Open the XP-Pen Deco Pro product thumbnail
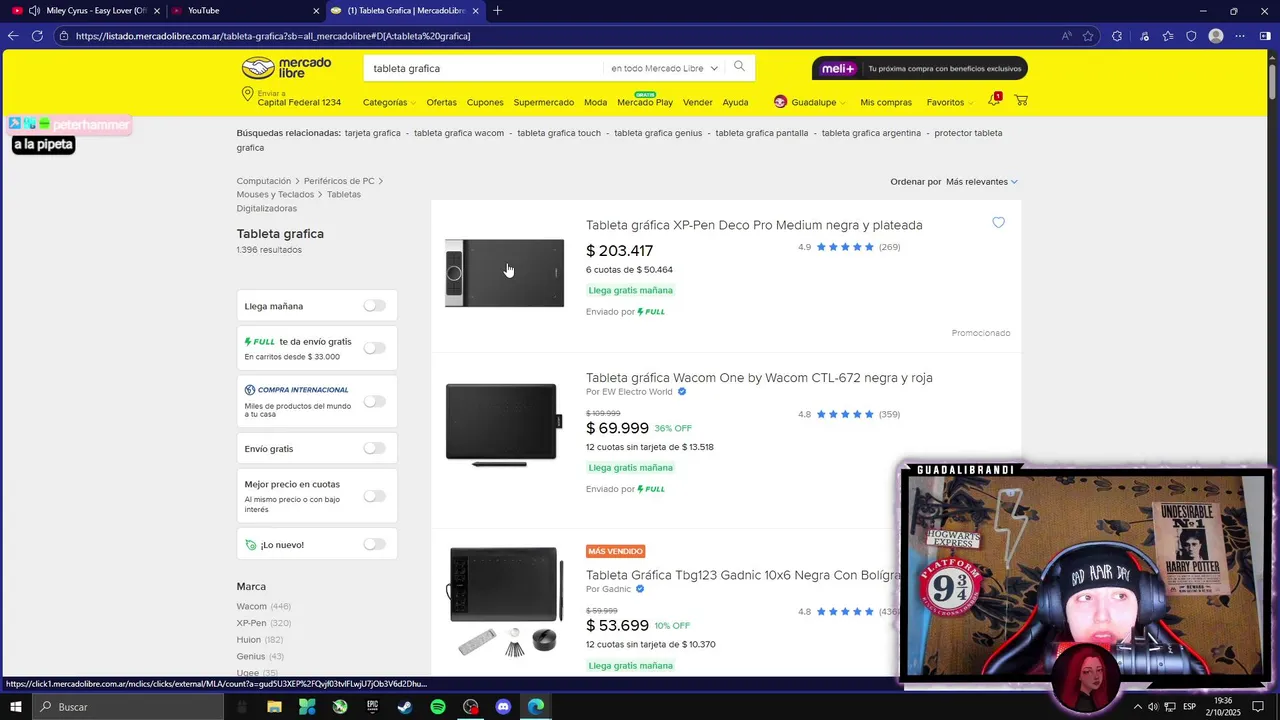Image resolution: width=1280 pixels, height=720 pixels. coord(505,273)
